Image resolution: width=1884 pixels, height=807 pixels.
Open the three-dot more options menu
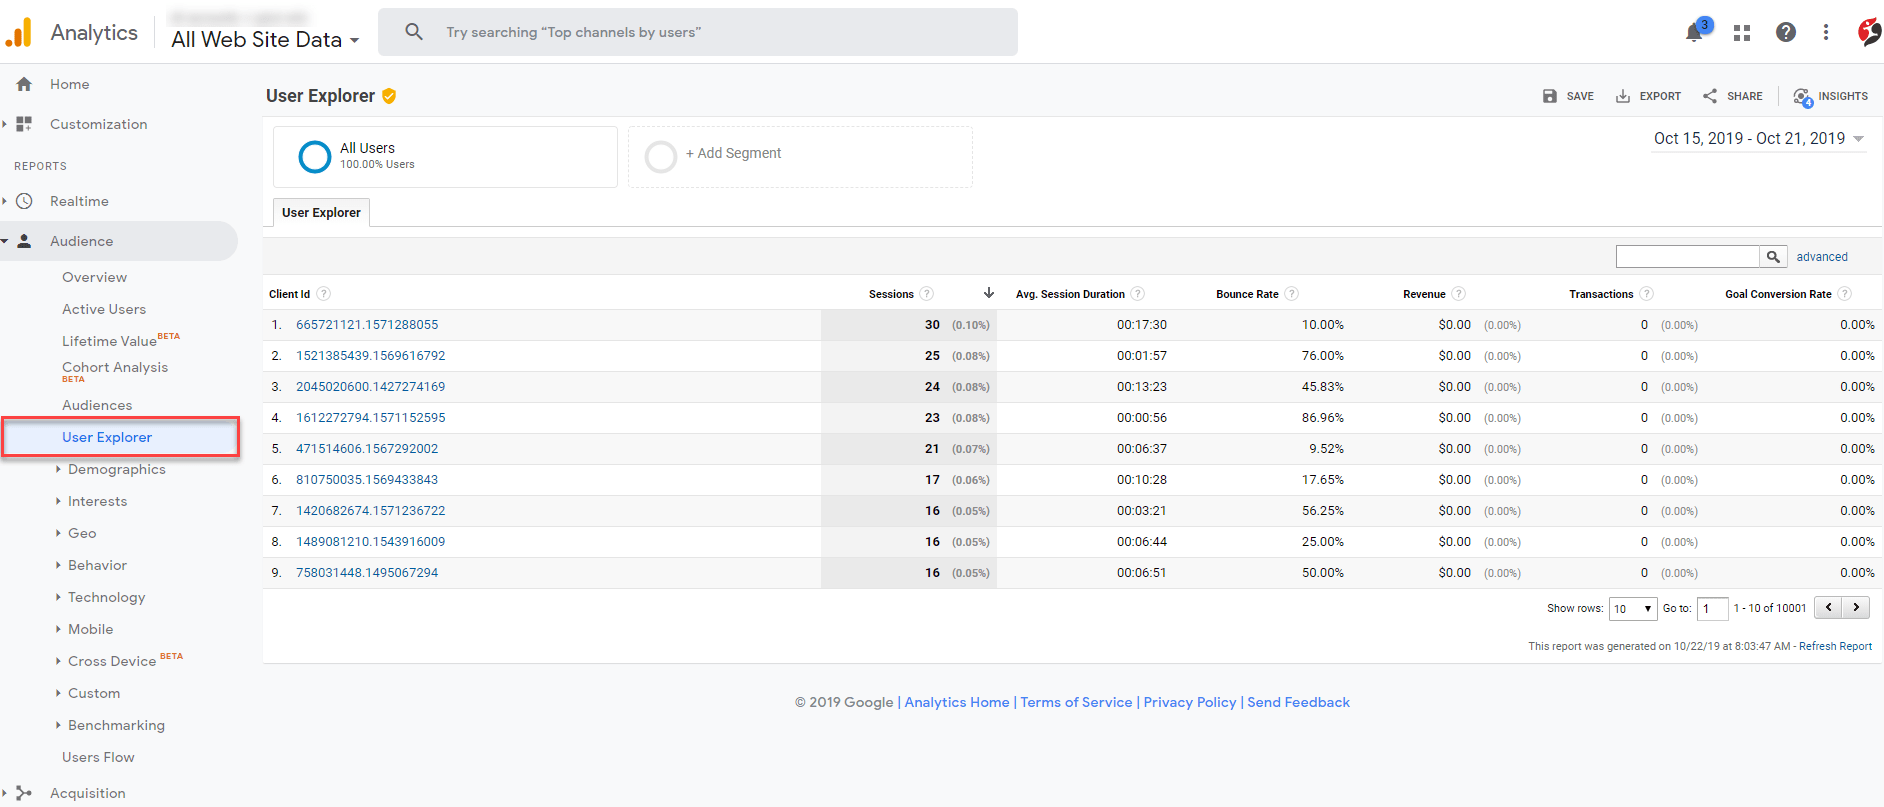(x=1826, y=32)
